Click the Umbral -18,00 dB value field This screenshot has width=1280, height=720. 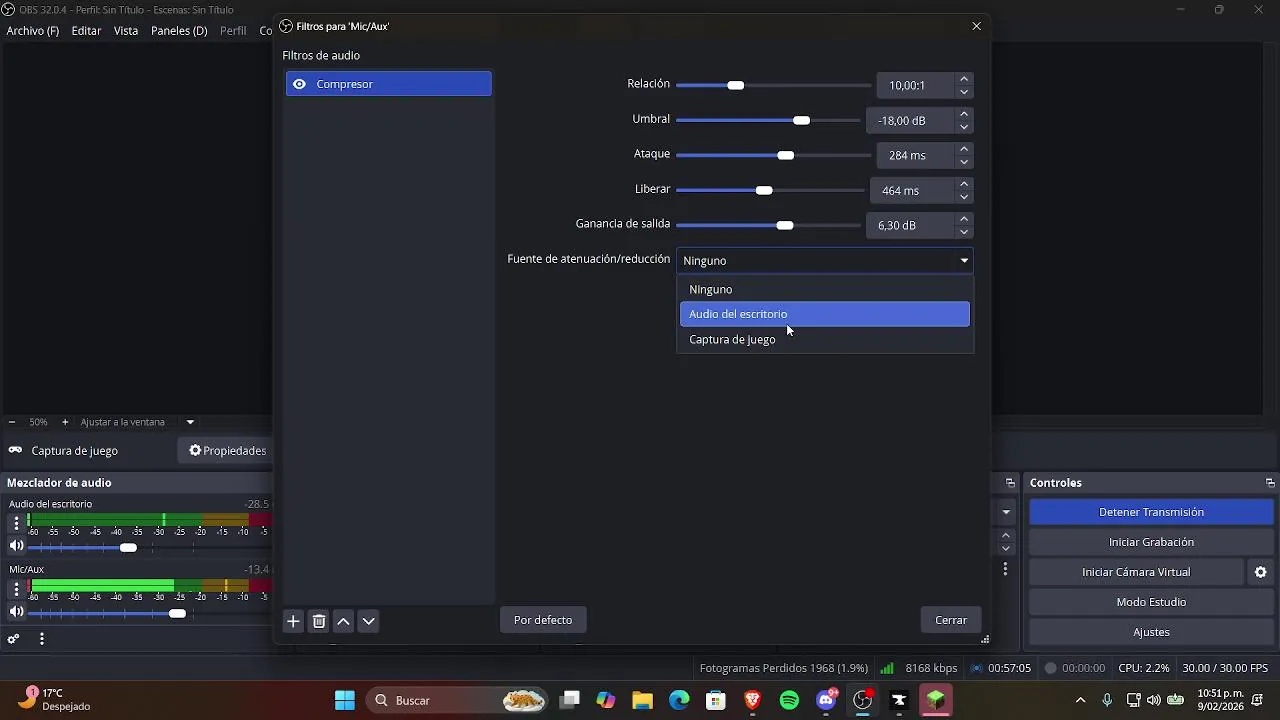click(x=911, y=120)
